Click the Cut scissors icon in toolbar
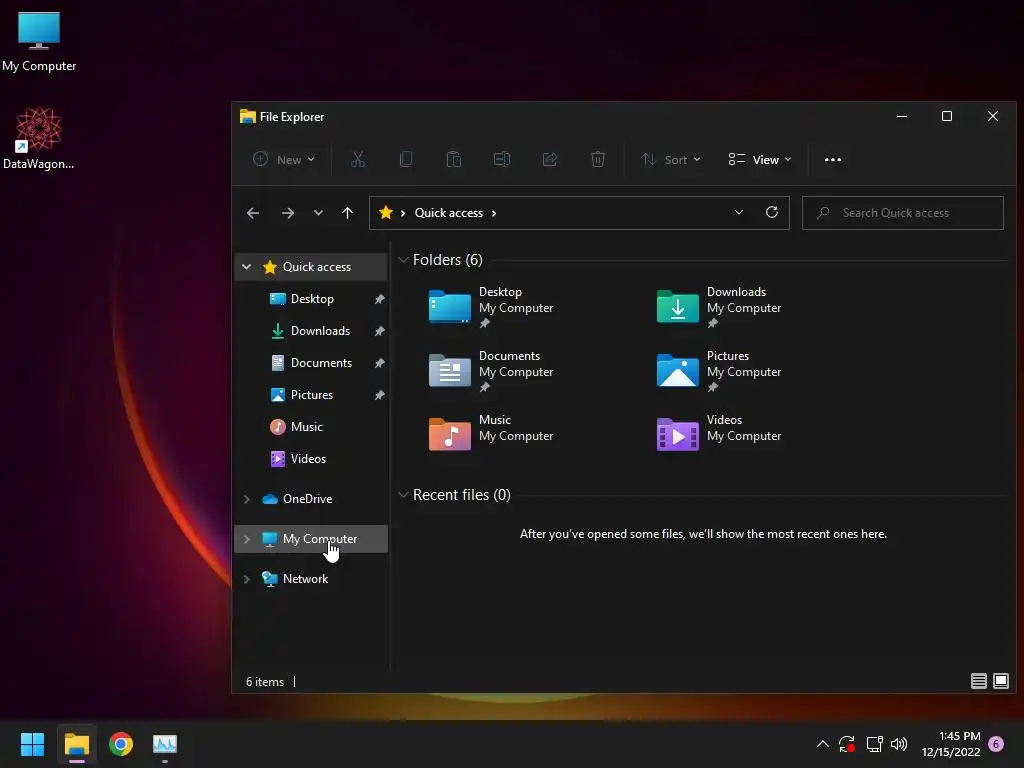 tap(358, 159)
